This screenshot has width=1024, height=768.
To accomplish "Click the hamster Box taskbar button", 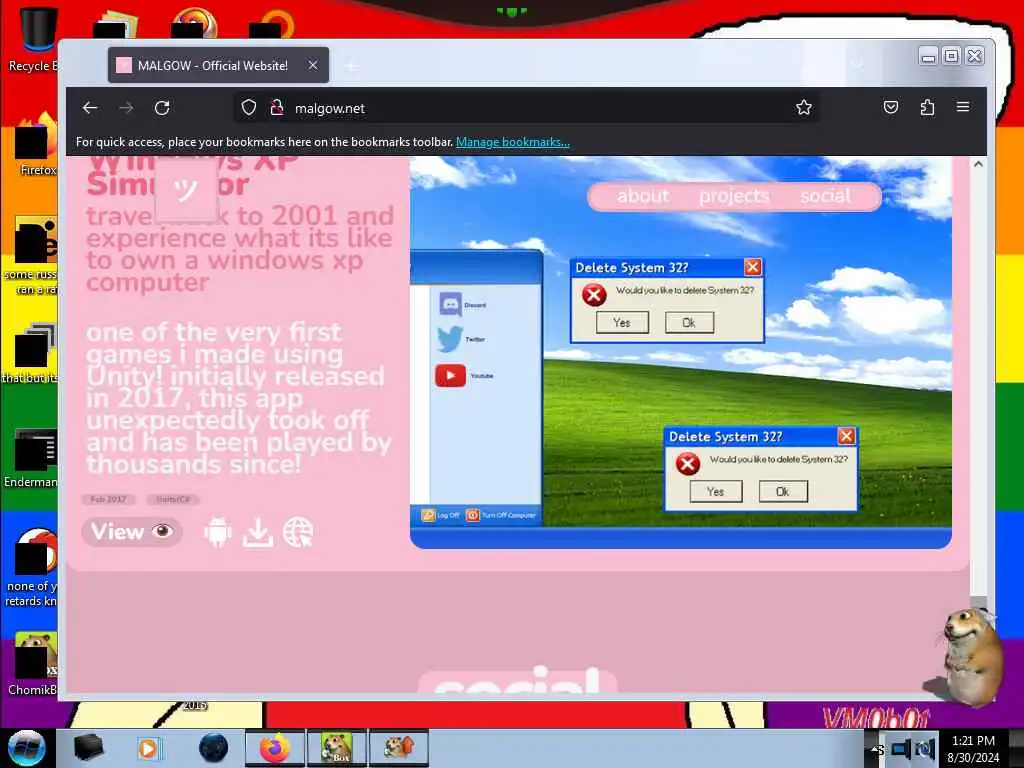I will 336,748.
